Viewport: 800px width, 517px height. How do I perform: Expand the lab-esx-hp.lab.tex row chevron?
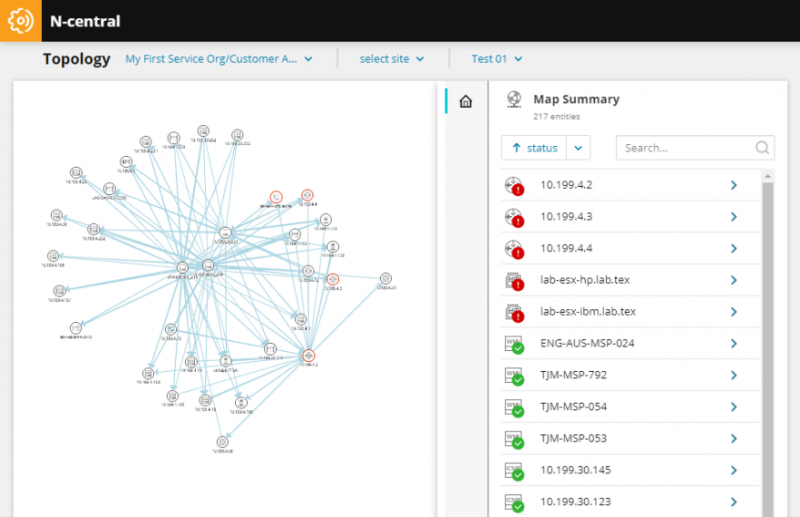[734, 280]
